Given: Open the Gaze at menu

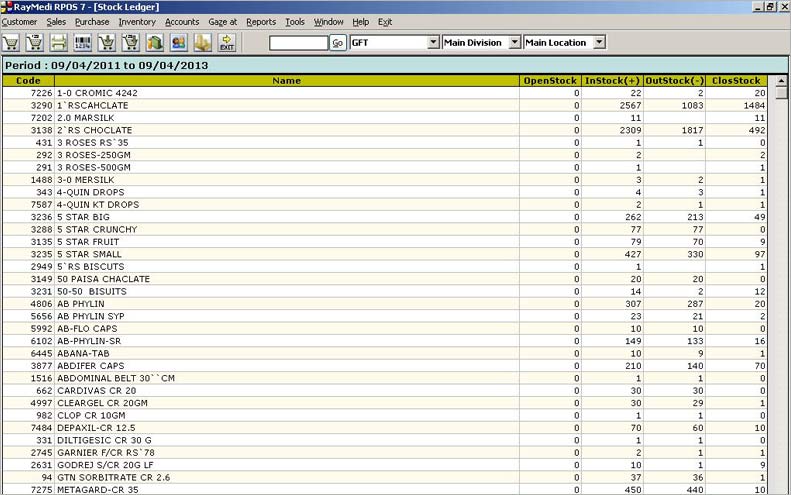Looking at the screenshot, I should [x=222, y=22].
